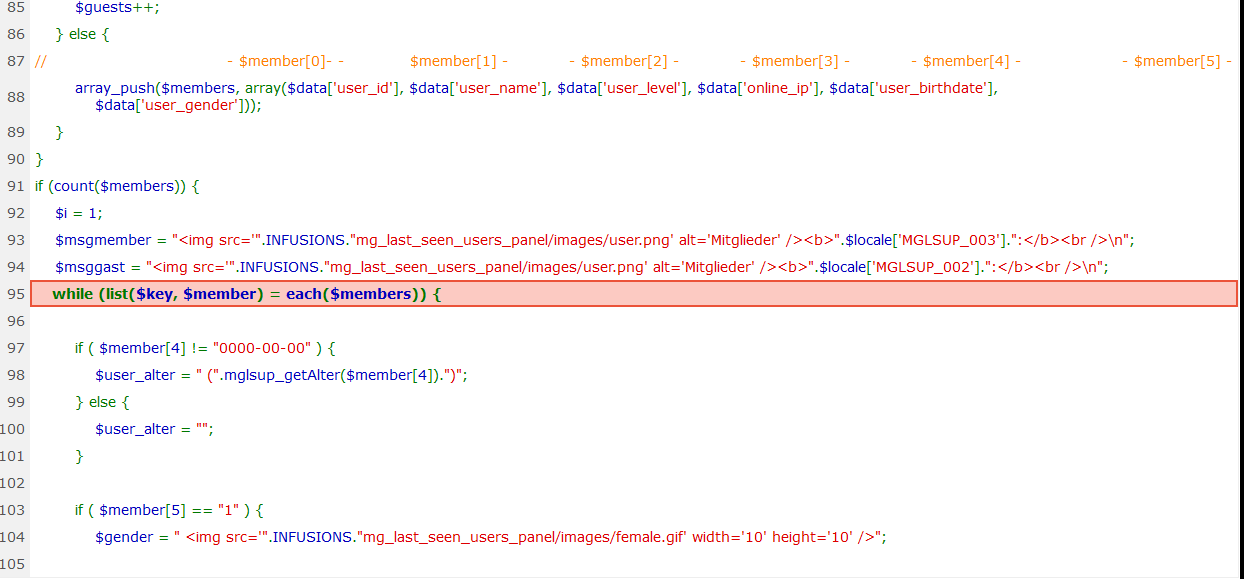Click $member[1] in the comment line
Viewport: 1244px width, 579px height.
point(453,61)
